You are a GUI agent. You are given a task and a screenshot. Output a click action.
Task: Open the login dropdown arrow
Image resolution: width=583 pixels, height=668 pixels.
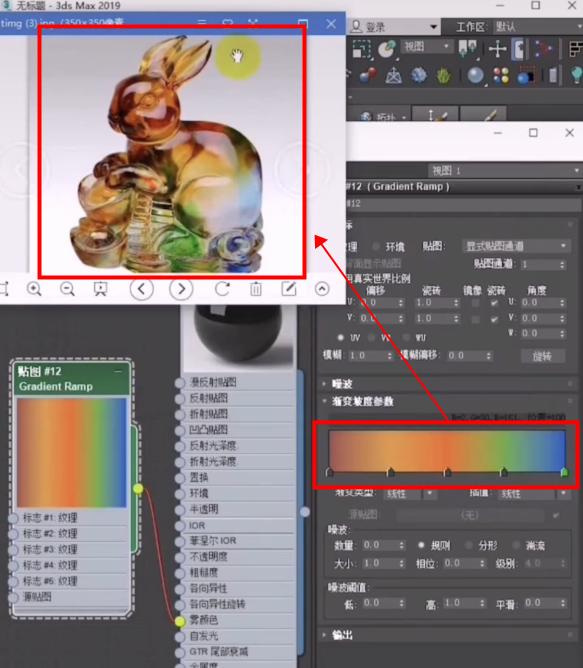tap(433, 27)
